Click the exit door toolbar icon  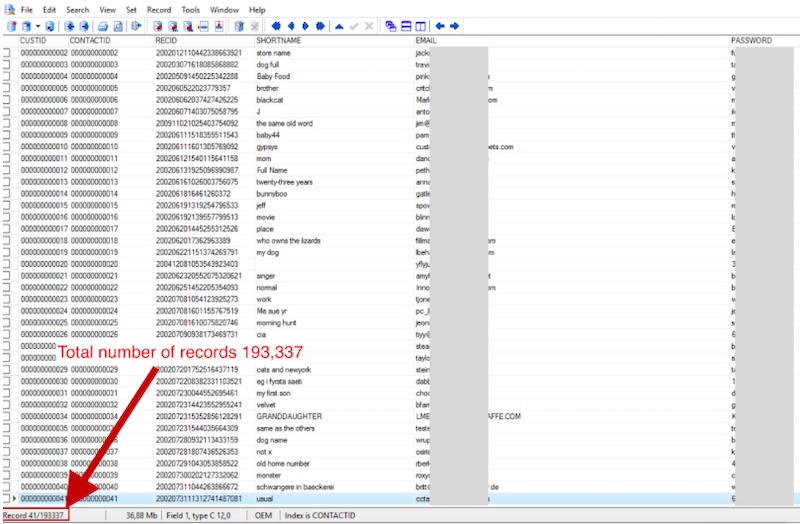(x=136, y=26)
